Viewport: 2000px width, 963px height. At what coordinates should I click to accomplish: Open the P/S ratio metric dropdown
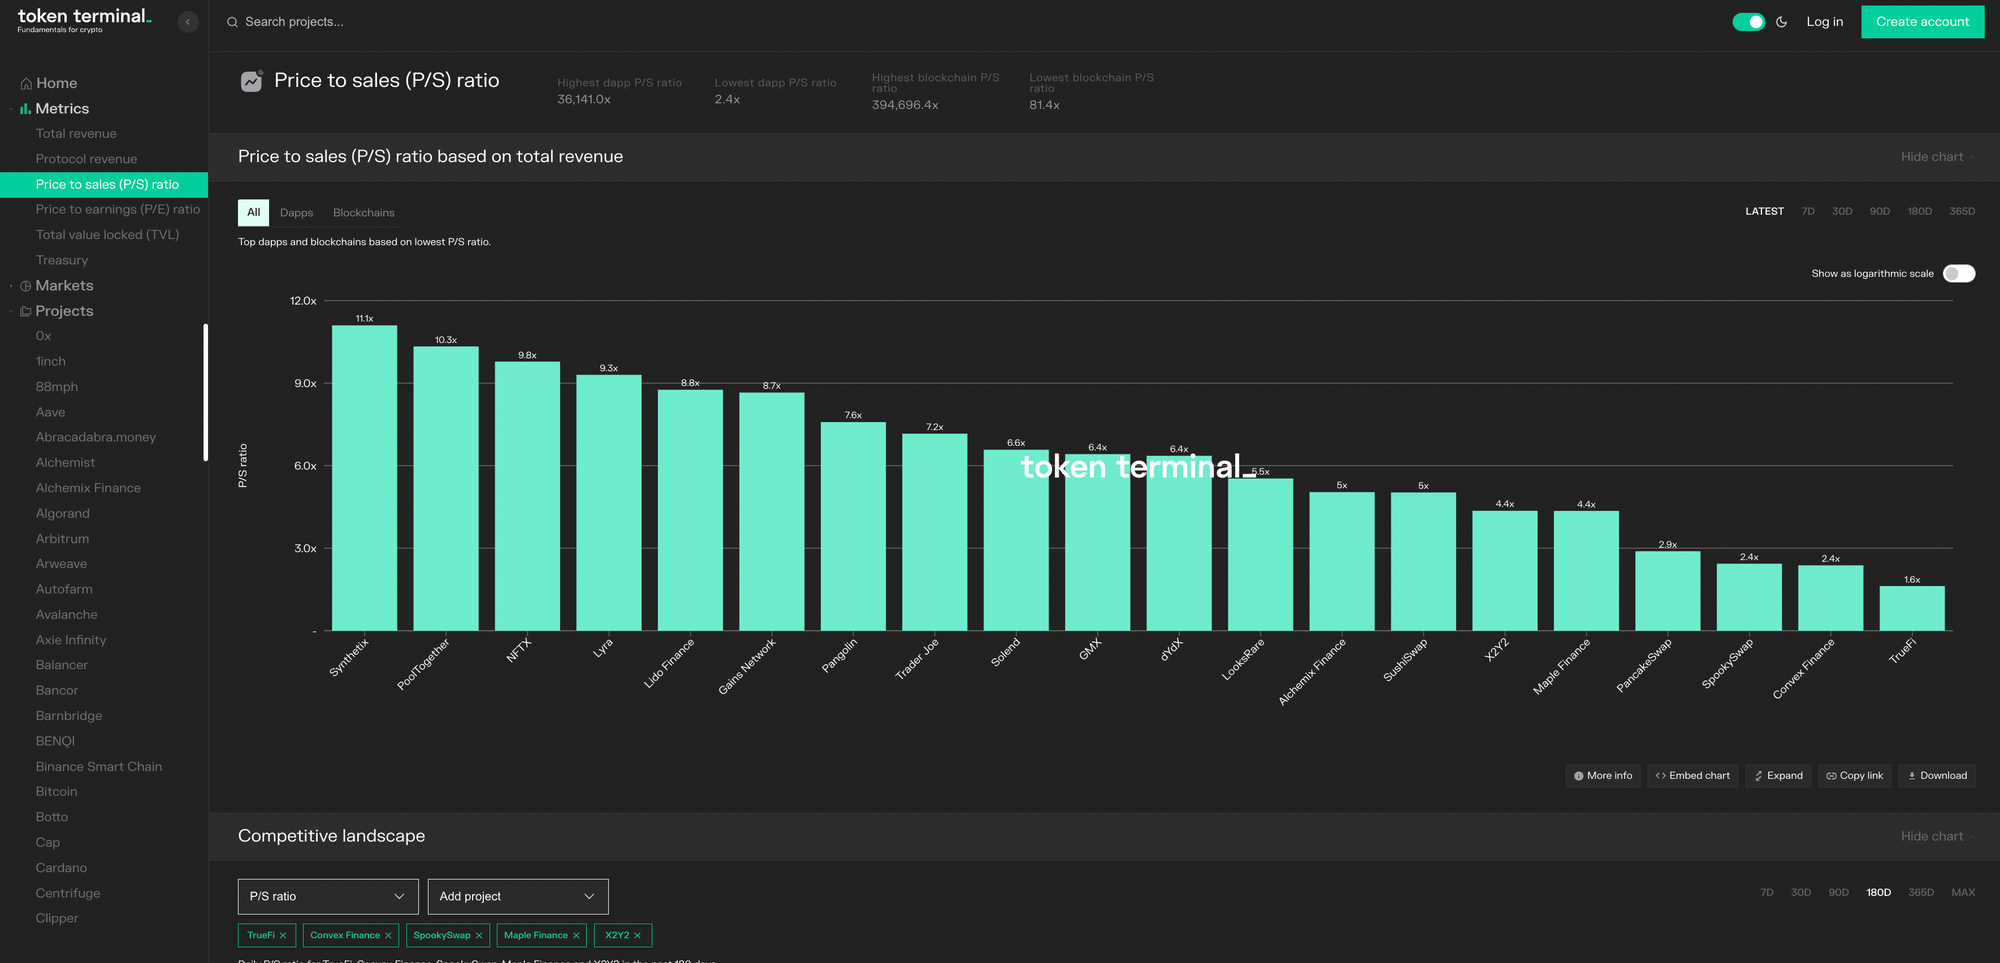click(328, 897)
